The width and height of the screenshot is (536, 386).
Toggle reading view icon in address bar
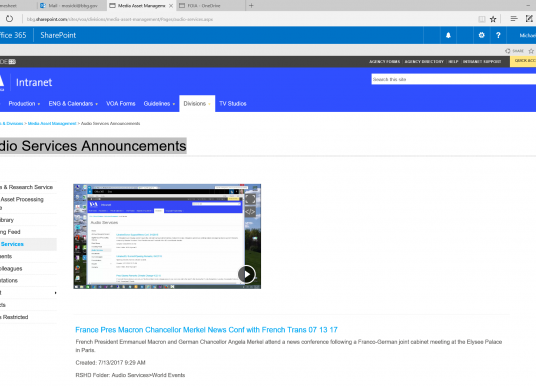click(481, 19)
